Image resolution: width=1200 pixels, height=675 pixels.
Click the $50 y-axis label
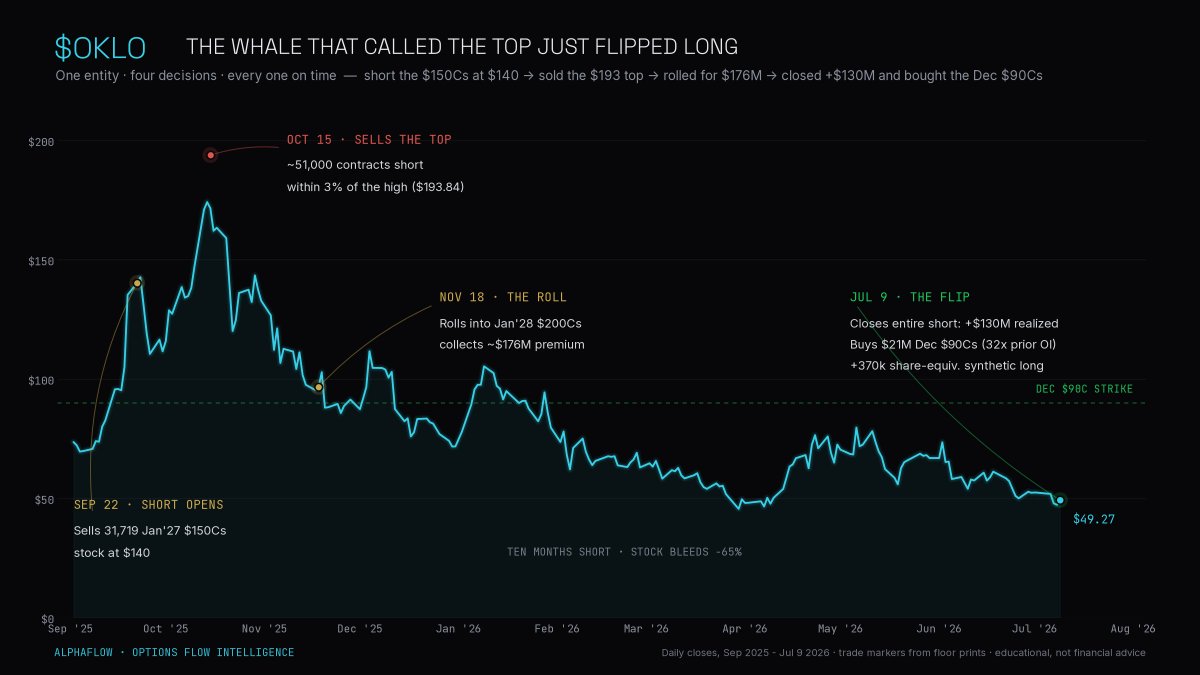pos(44,500)
